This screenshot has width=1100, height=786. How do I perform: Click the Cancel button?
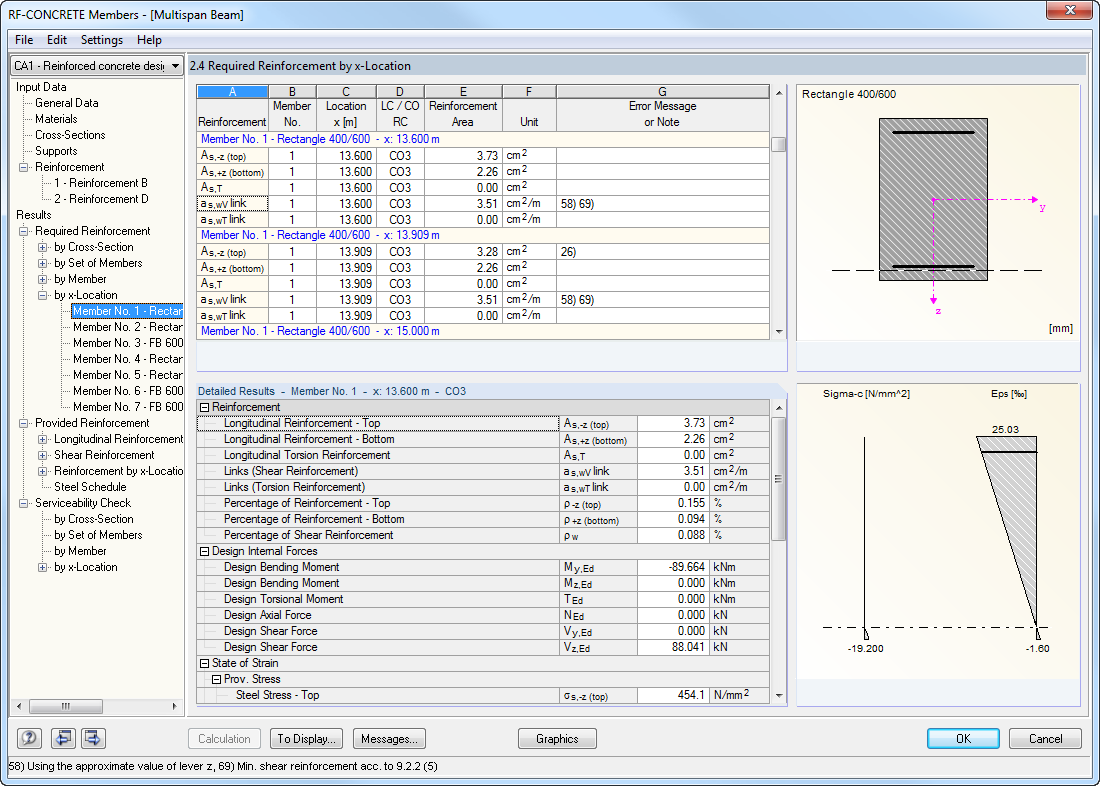[1045, 738]
